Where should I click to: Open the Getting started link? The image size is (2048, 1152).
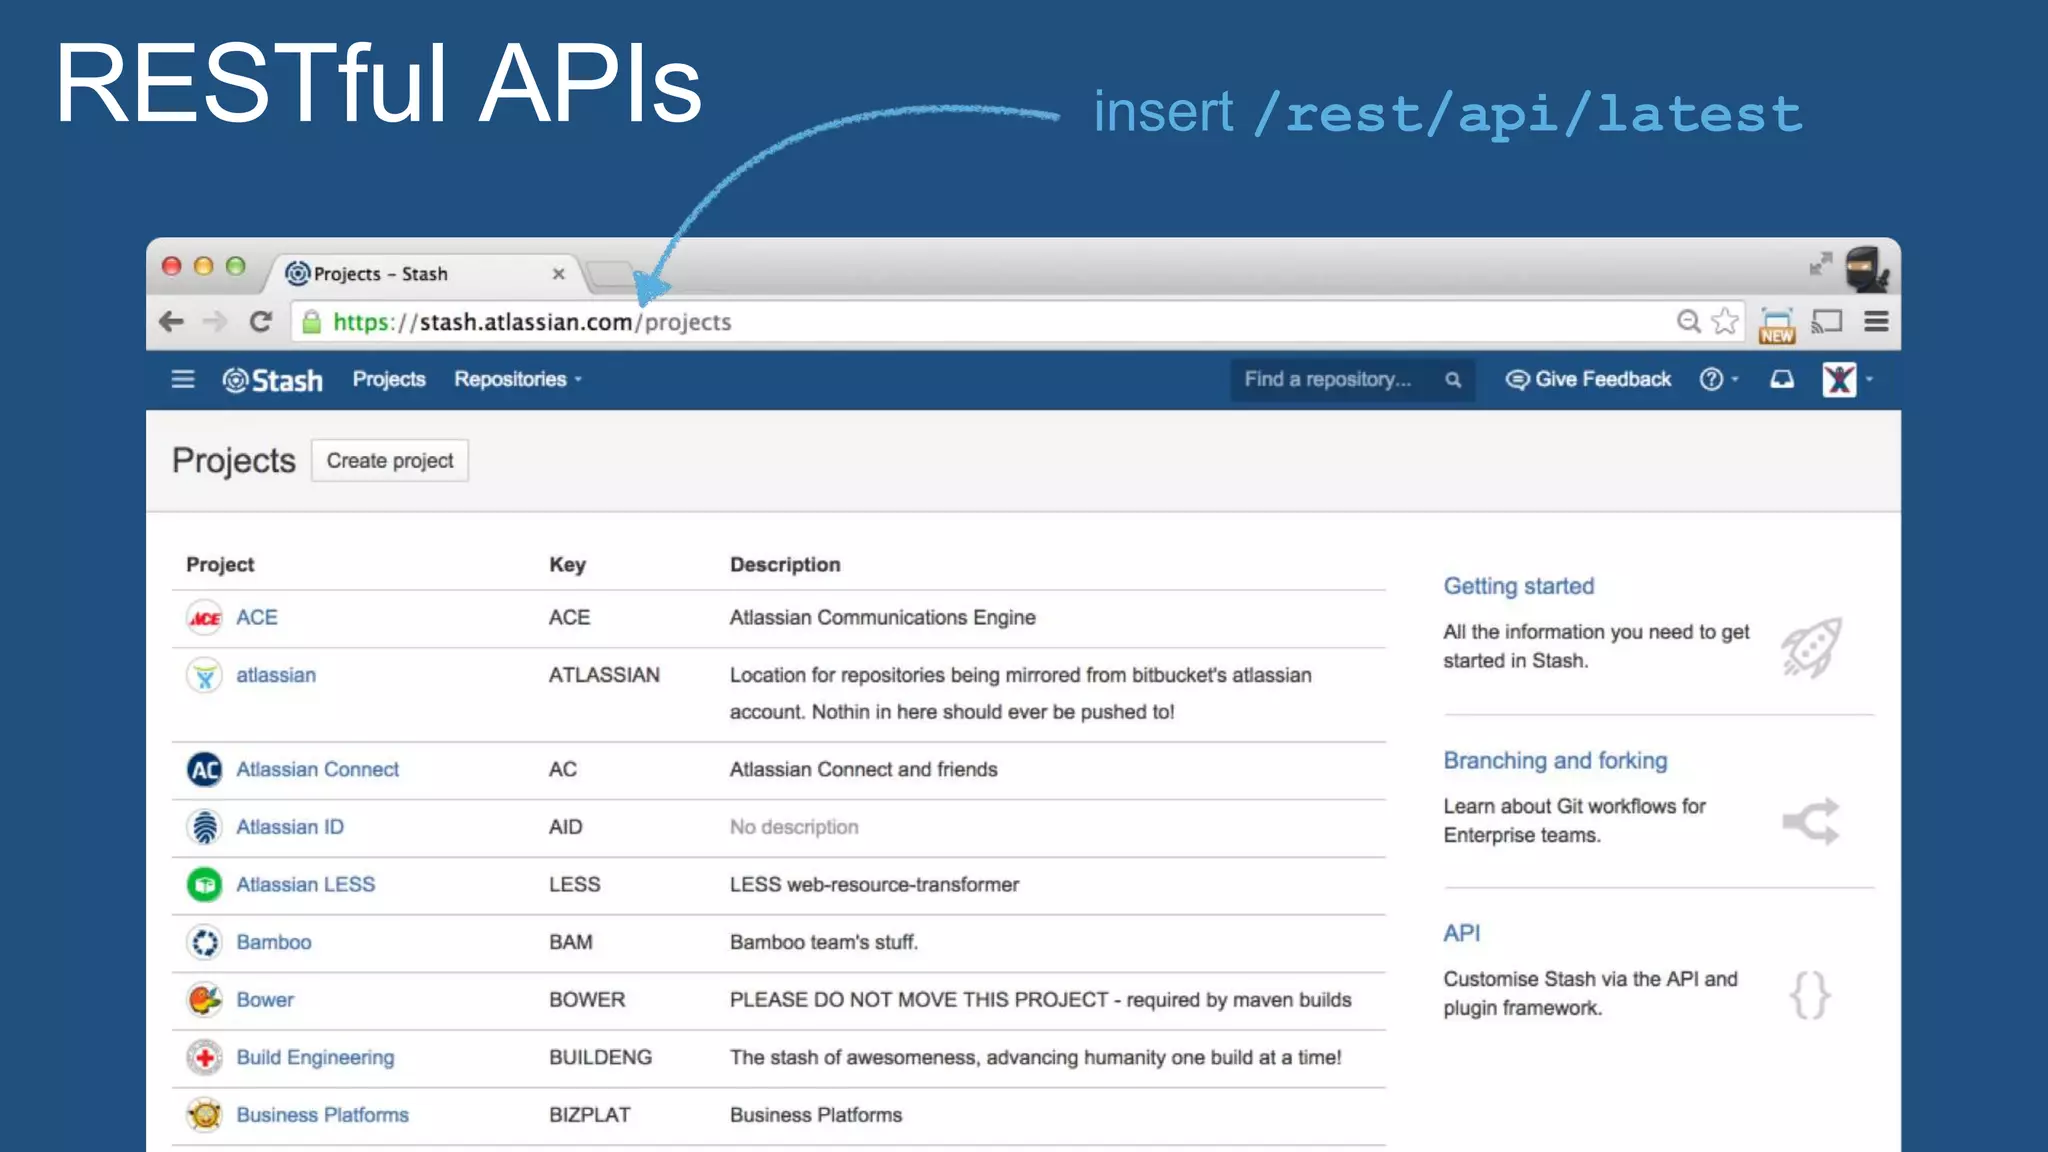click(1519, 586)
